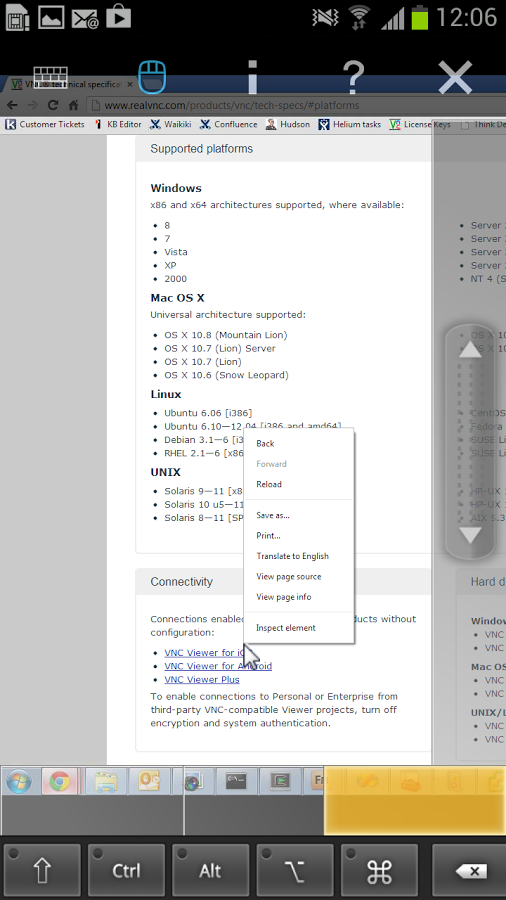Screen dimensions: 506x900
Task: Open the License Keys bookmark
Action: coord(420,124)
